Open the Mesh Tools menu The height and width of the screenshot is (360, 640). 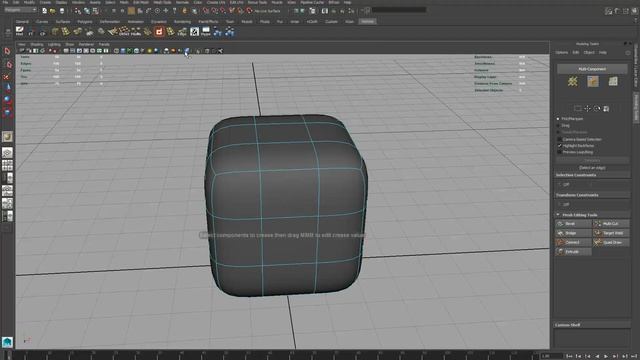tap(162, 2)
